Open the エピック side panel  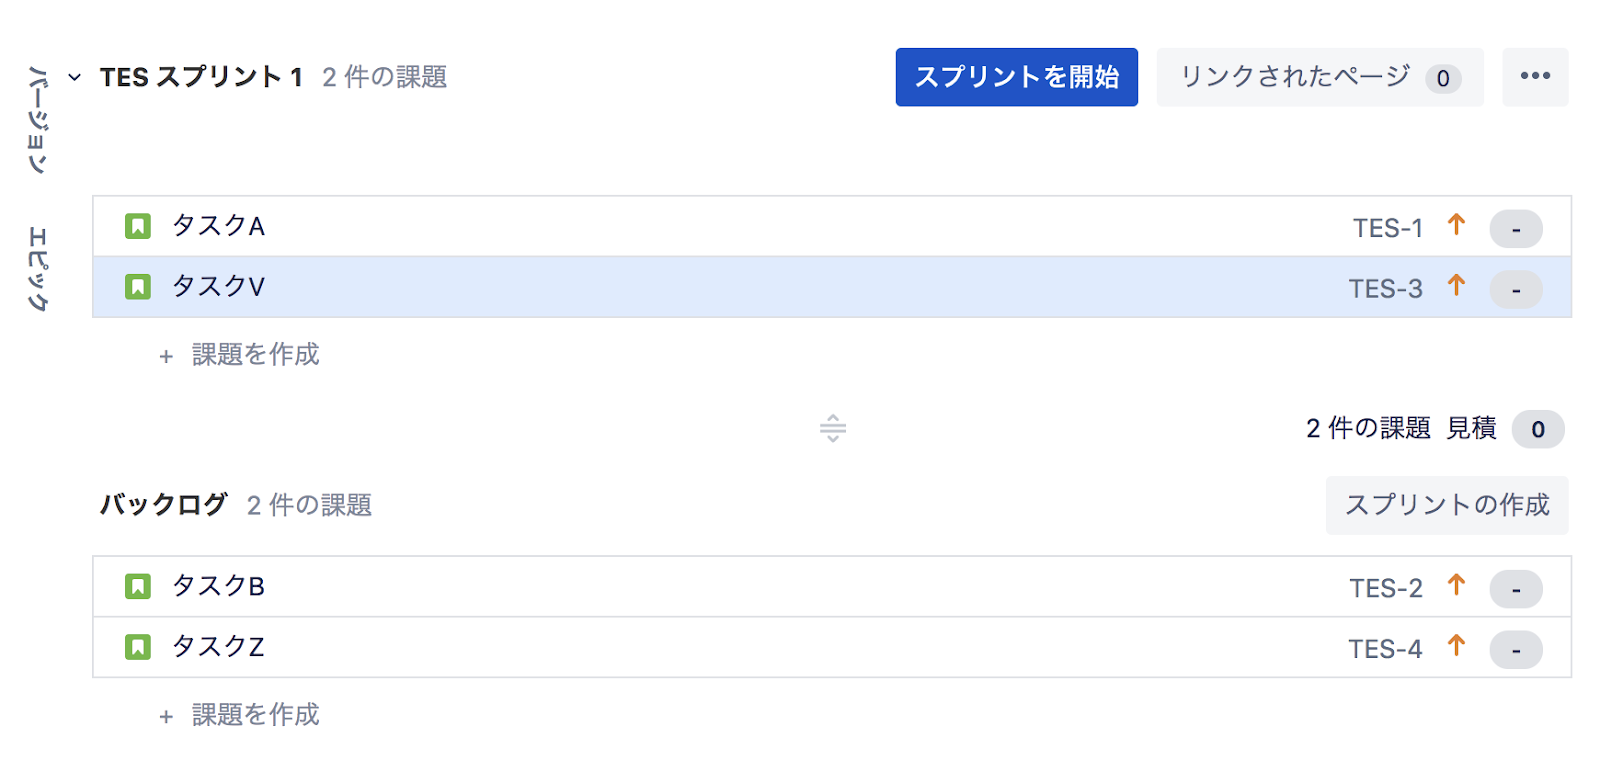[x=37, y=268]
